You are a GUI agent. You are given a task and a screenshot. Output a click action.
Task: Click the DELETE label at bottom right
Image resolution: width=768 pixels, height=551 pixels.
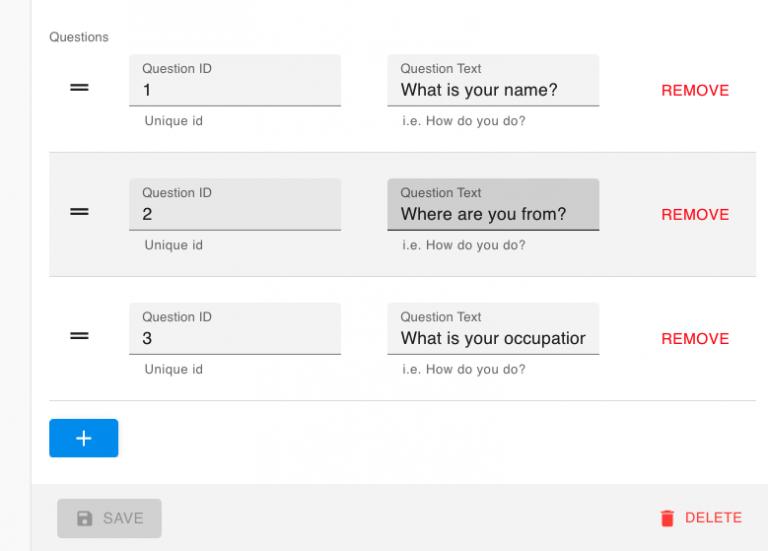713,518
